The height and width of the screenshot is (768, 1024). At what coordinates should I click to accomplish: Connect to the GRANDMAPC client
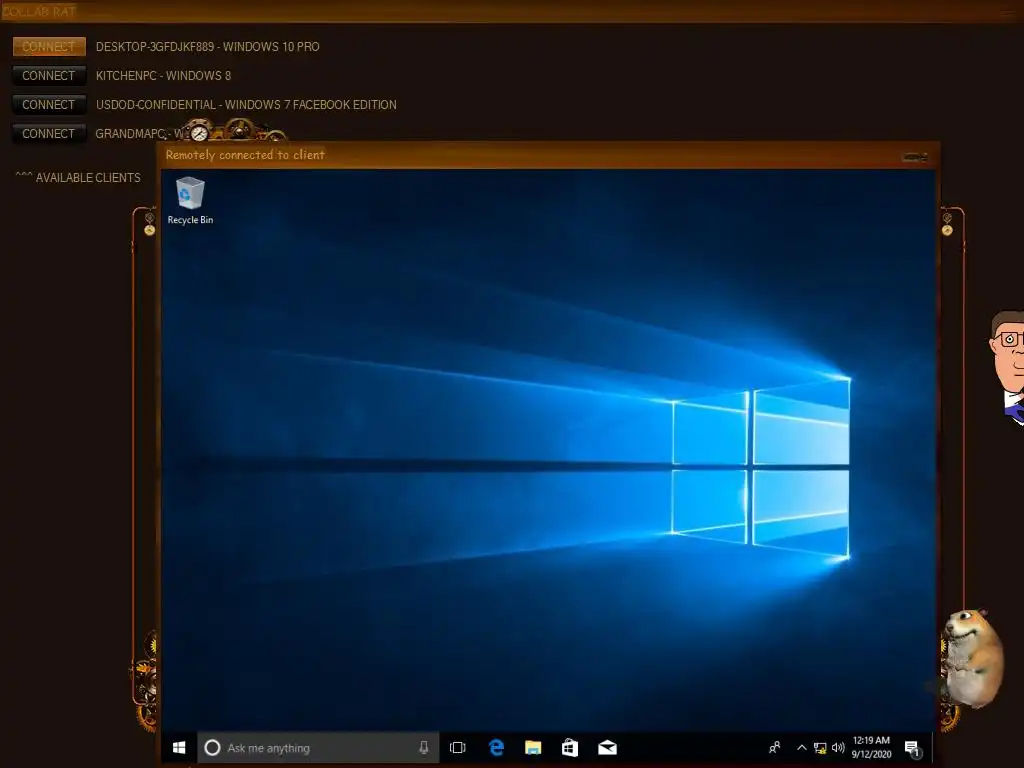click(49, 133)
